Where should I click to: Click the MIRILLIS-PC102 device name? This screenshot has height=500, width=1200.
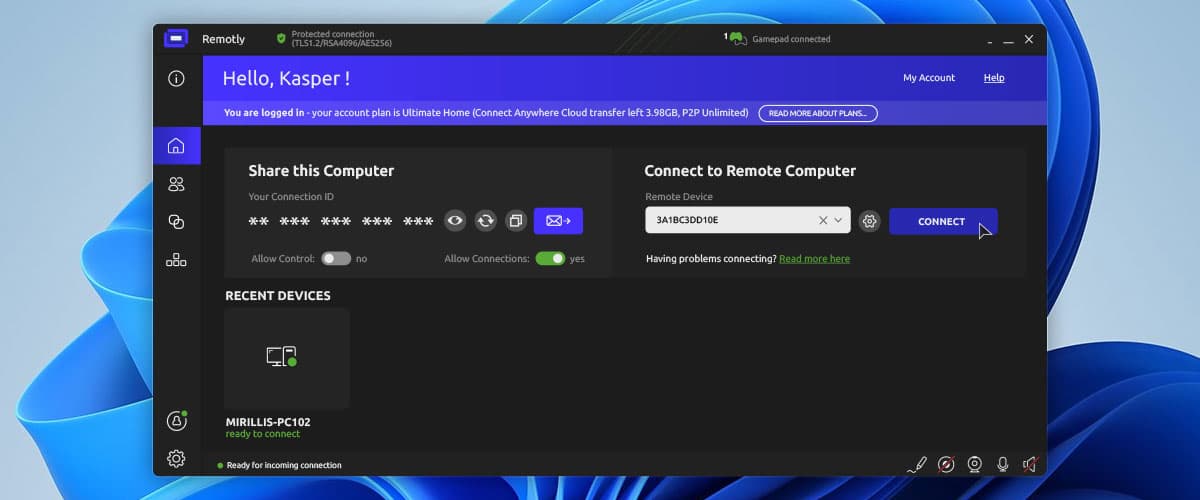(x=268, y=422)
